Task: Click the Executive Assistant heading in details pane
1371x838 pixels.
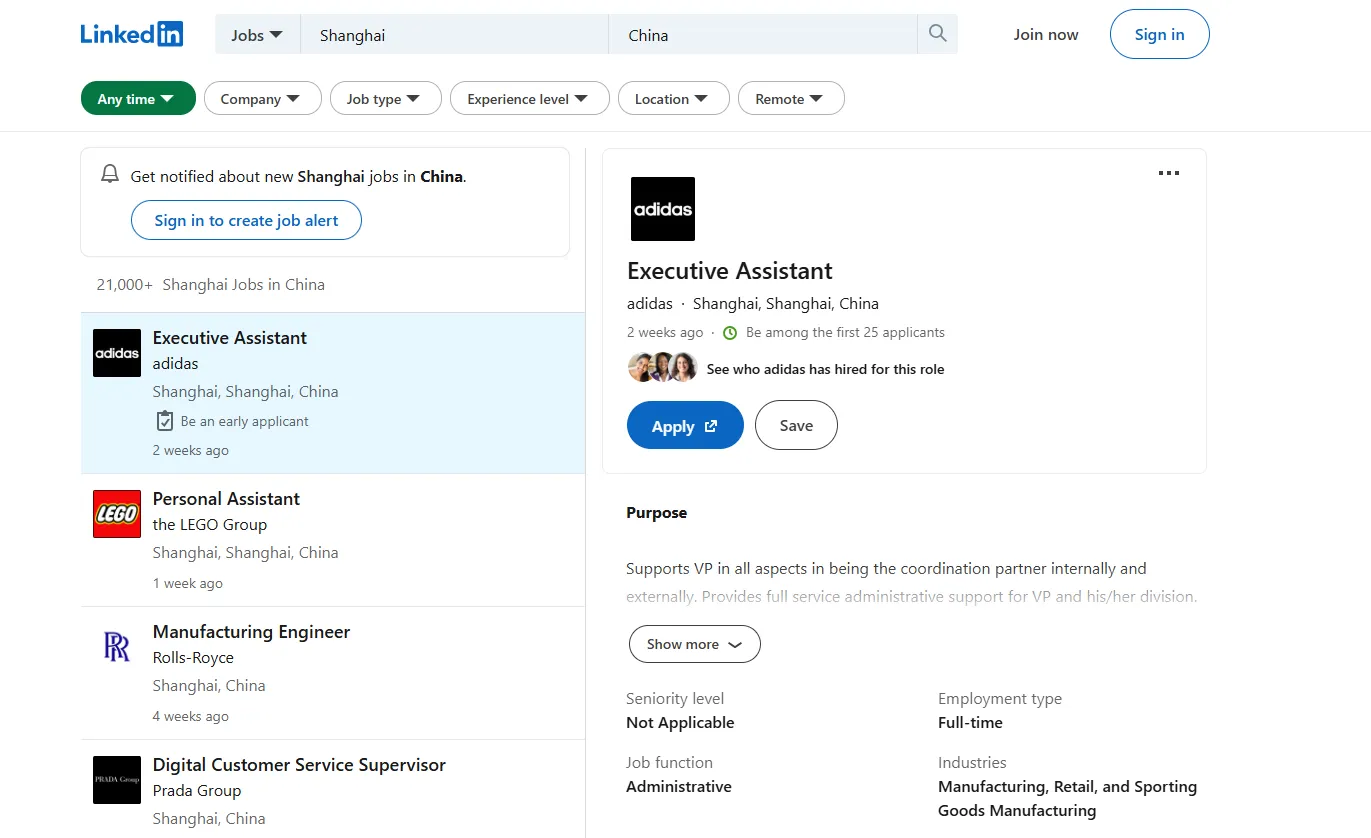Action: coord(730,271)
